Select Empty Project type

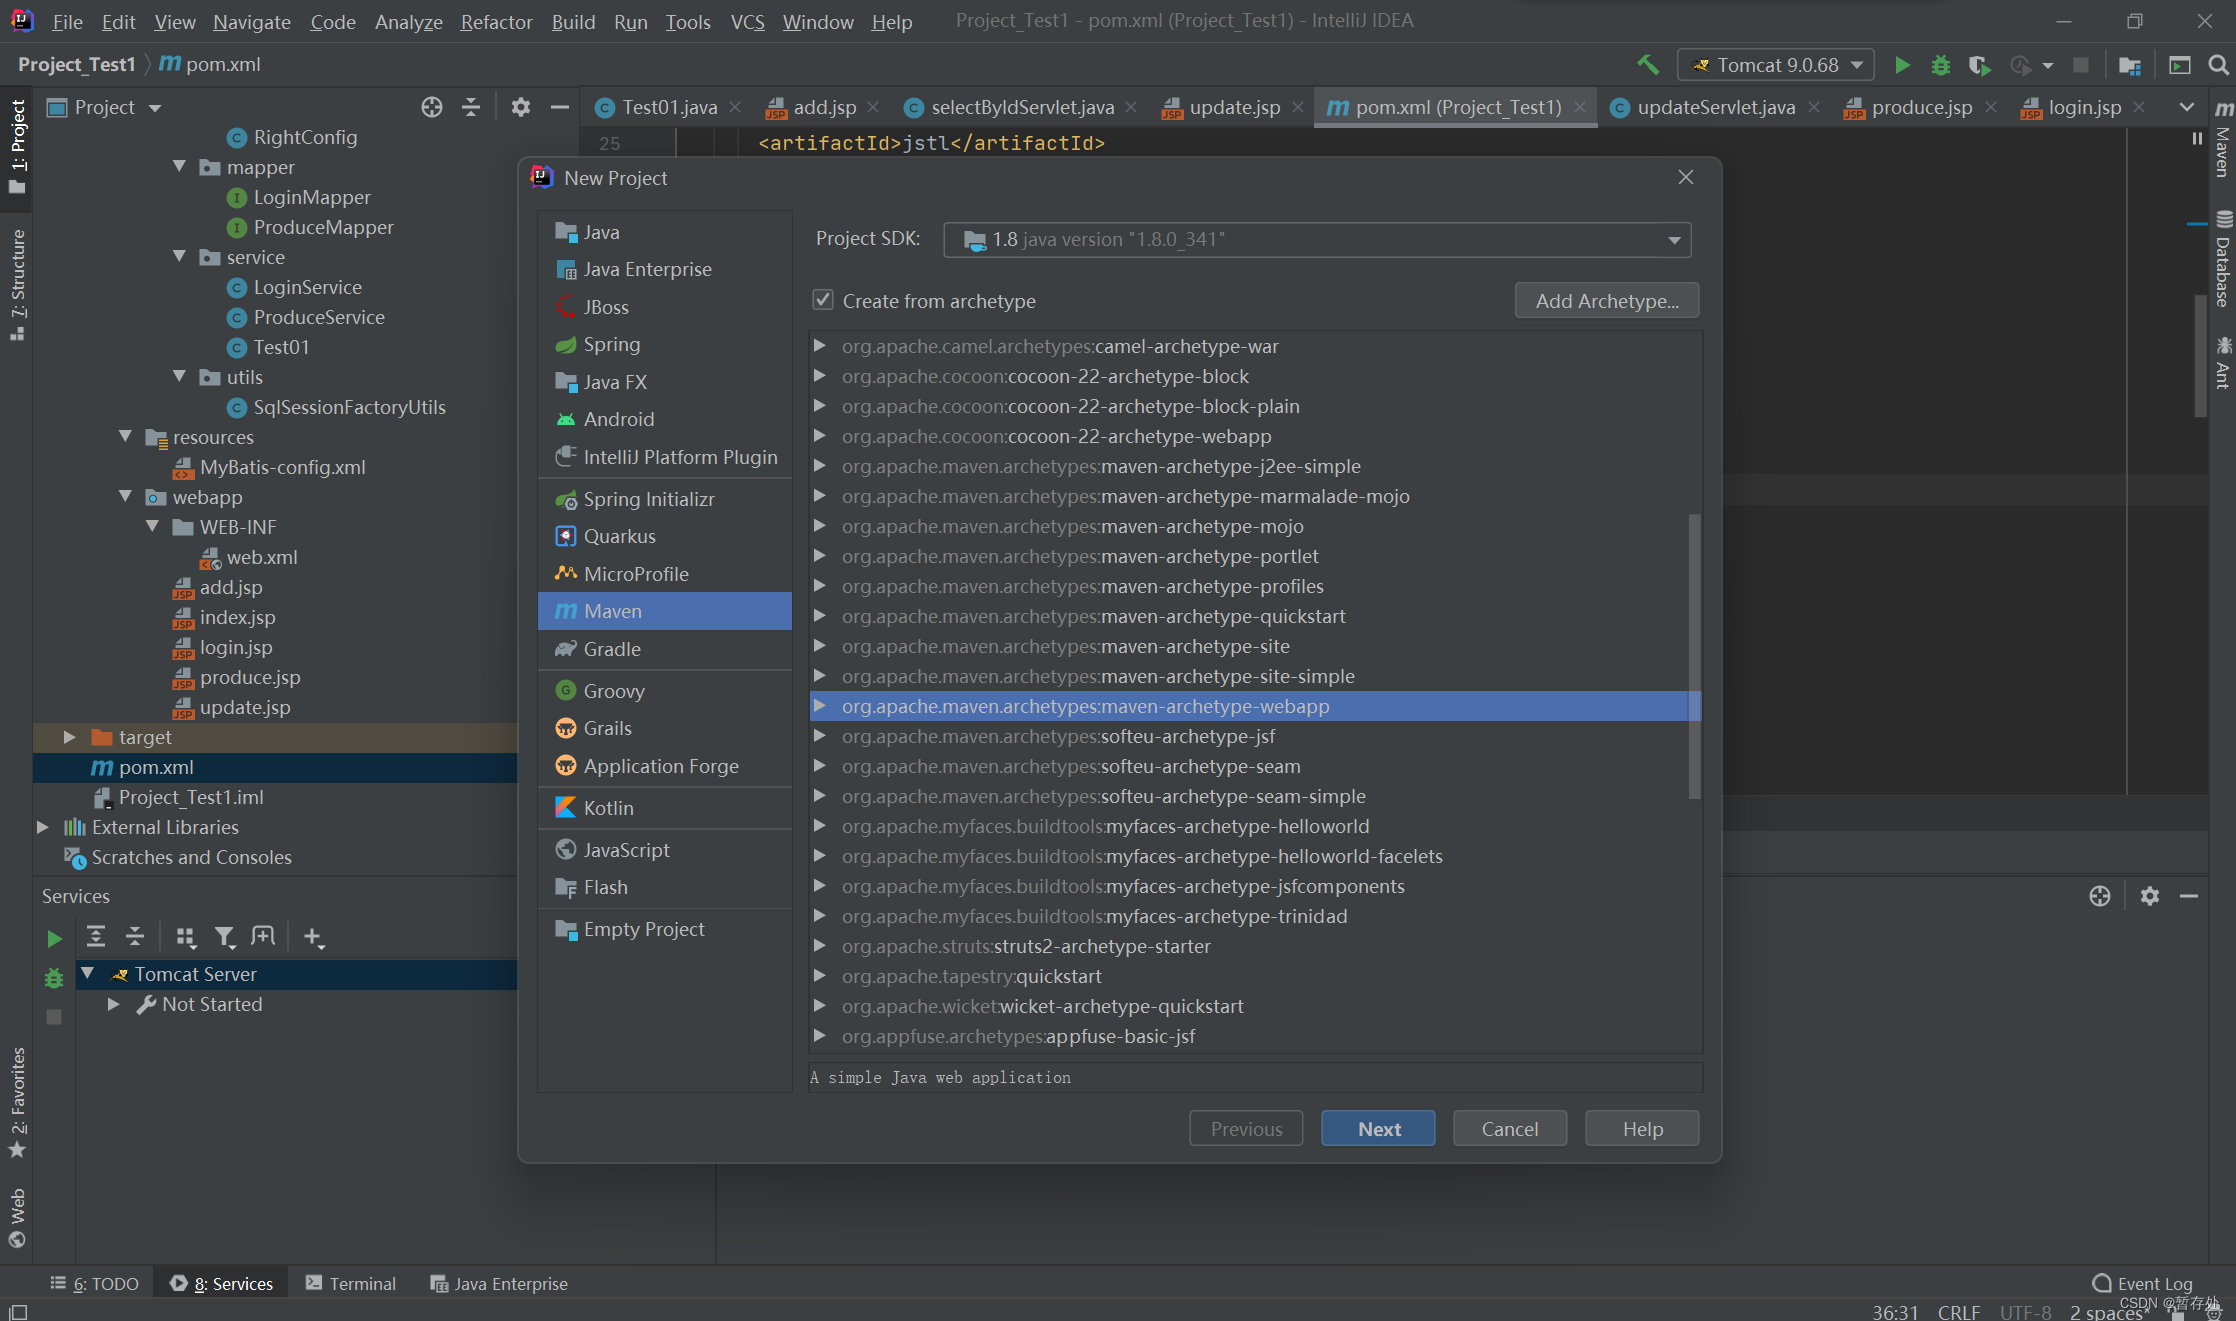(665, 929)
